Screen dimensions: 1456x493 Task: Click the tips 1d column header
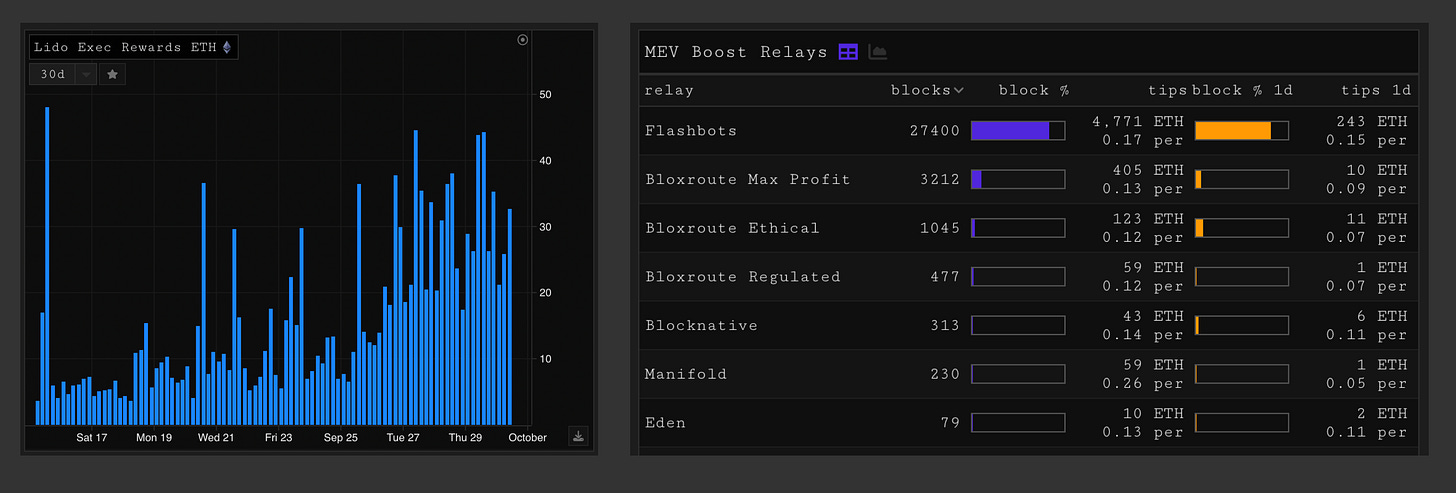click(1376, 90)
